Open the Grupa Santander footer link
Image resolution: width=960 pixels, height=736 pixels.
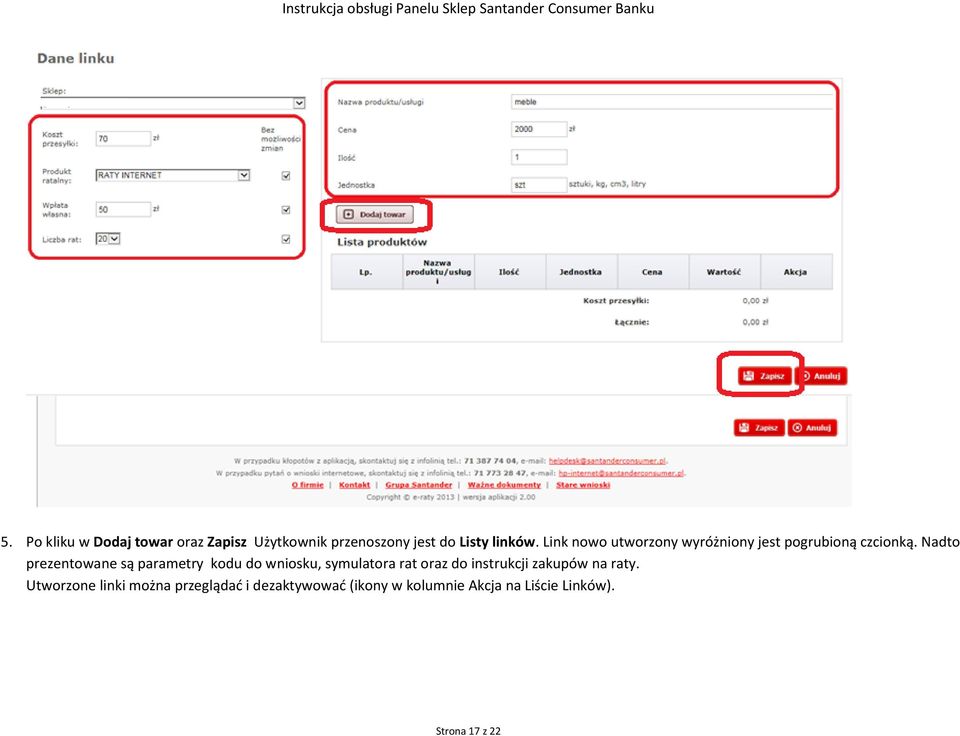coord(419,485)
